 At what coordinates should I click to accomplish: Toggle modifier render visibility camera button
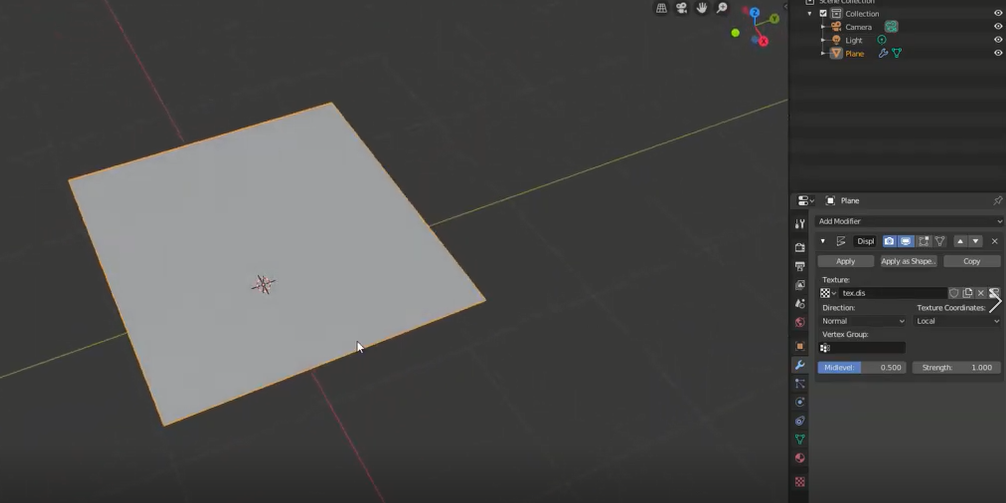pos(889,241)
